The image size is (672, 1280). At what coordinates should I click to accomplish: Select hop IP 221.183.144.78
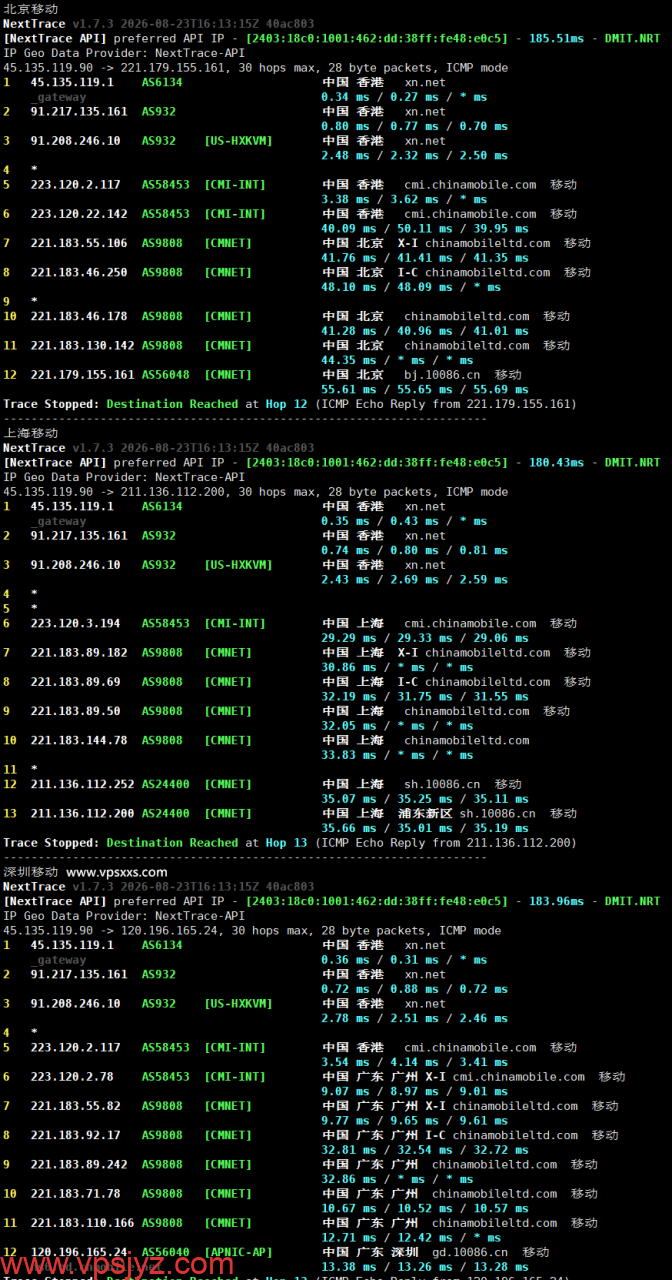79,740
